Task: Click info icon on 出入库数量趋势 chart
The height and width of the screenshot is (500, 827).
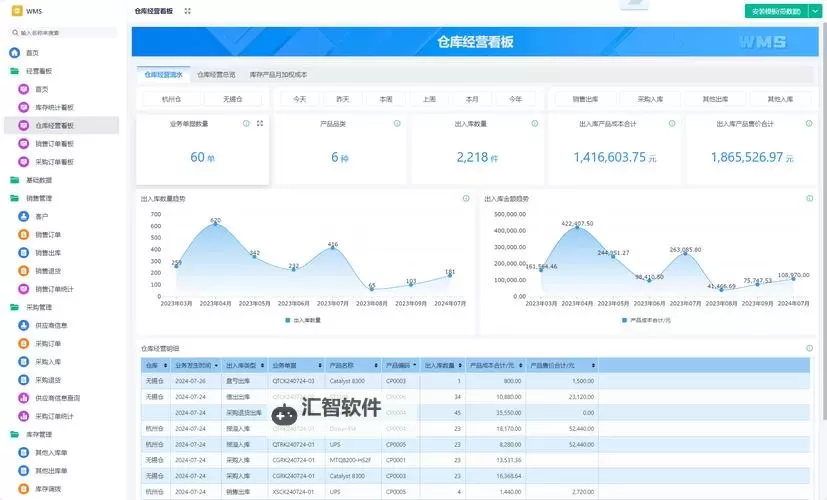Action: 466,198
